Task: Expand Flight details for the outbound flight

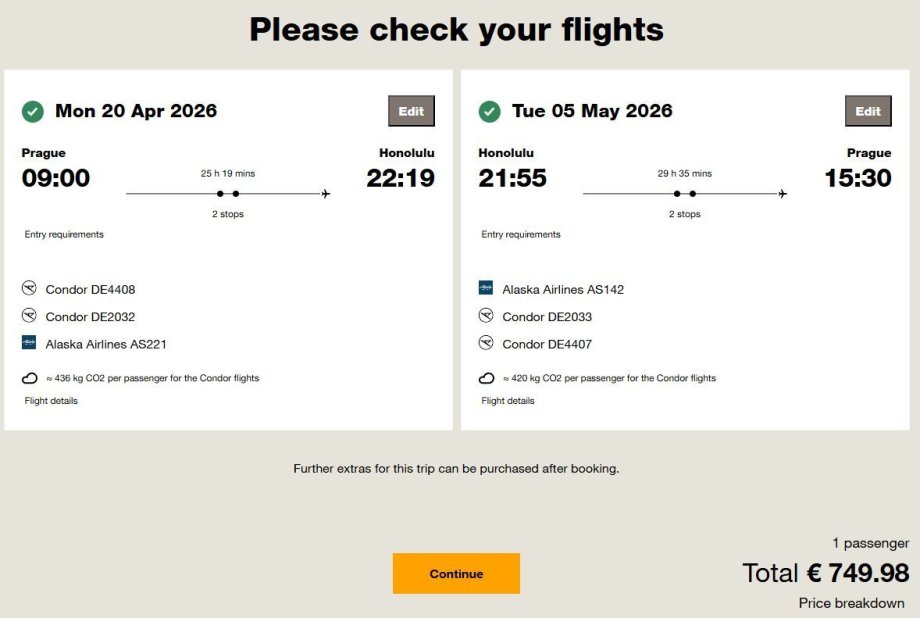Action: (51, 401)
